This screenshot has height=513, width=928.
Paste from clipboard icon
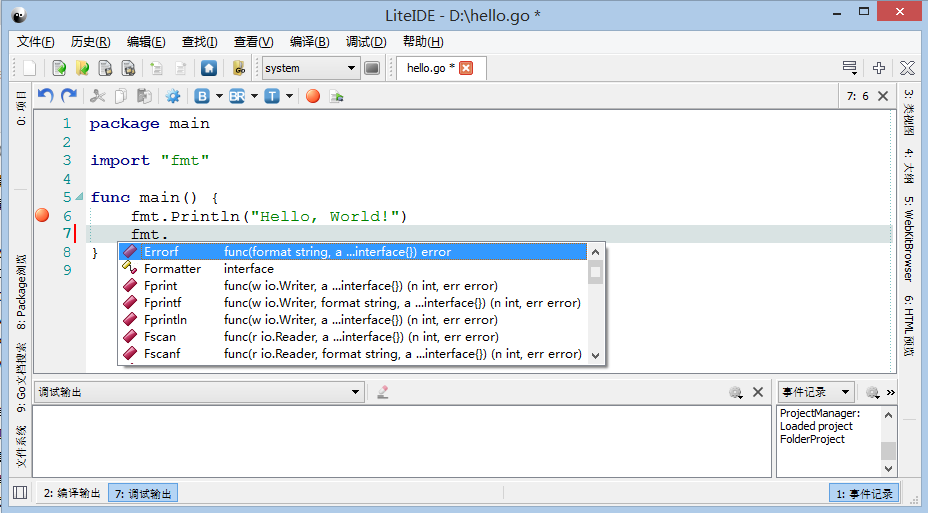144,96
